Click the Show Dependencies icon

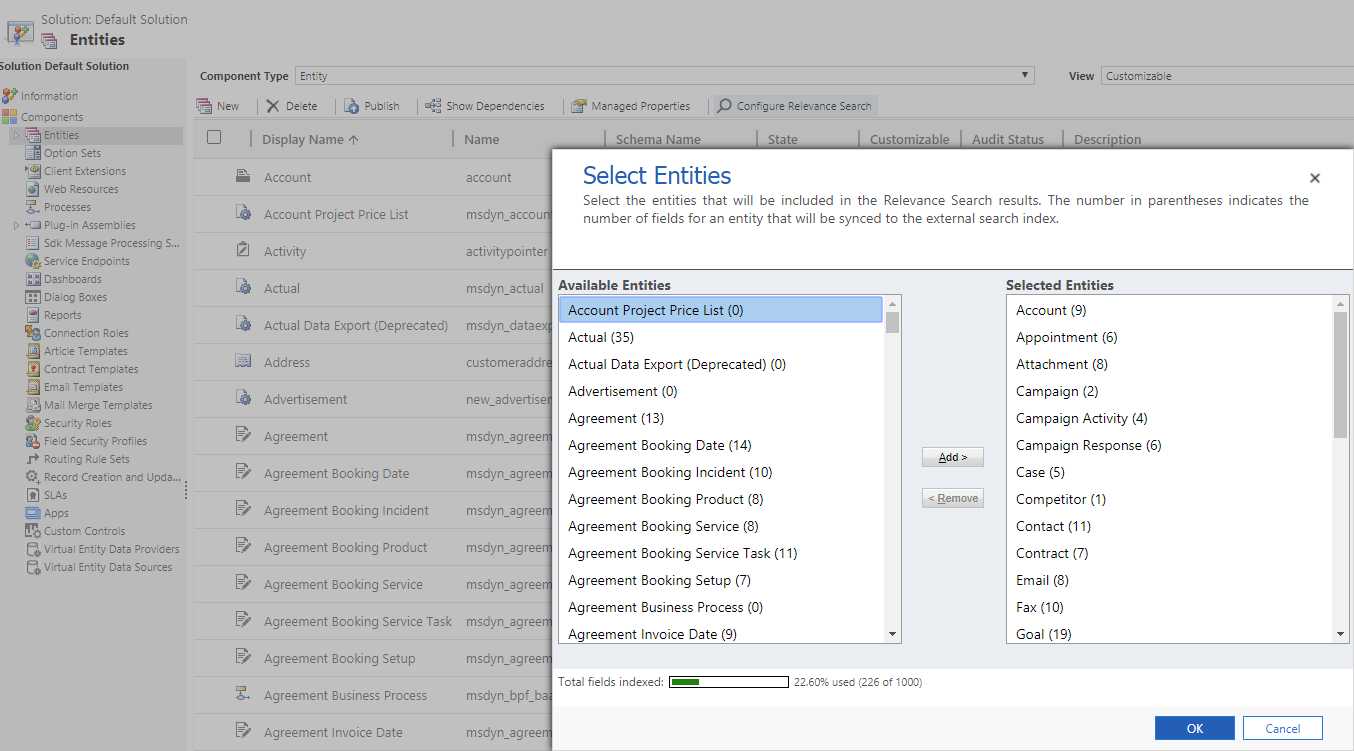(433, 106)
